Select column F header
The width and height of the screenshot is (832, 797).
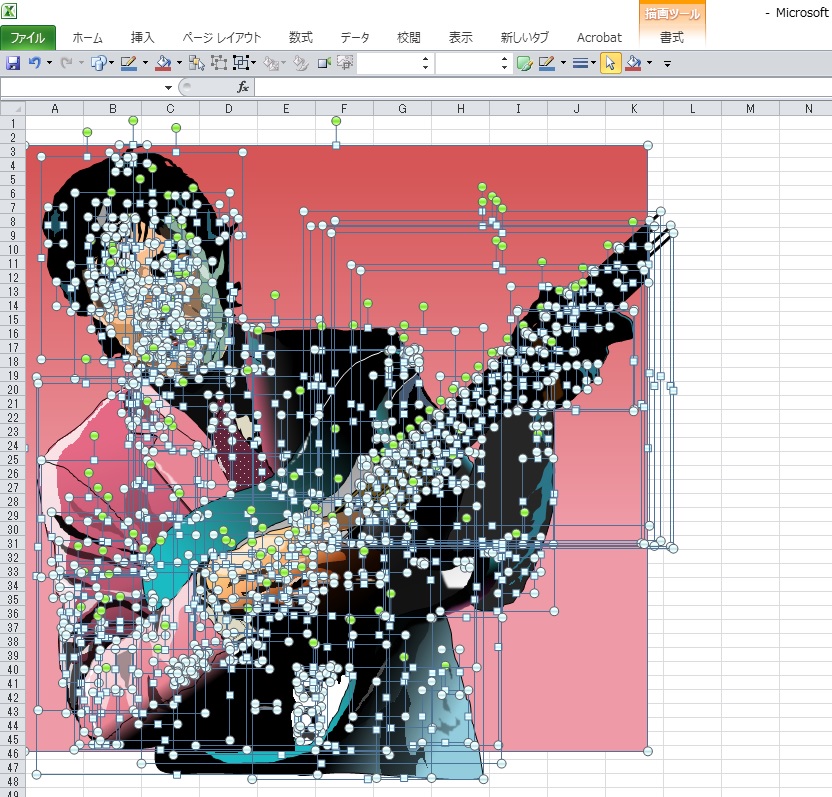pos(344,109)
